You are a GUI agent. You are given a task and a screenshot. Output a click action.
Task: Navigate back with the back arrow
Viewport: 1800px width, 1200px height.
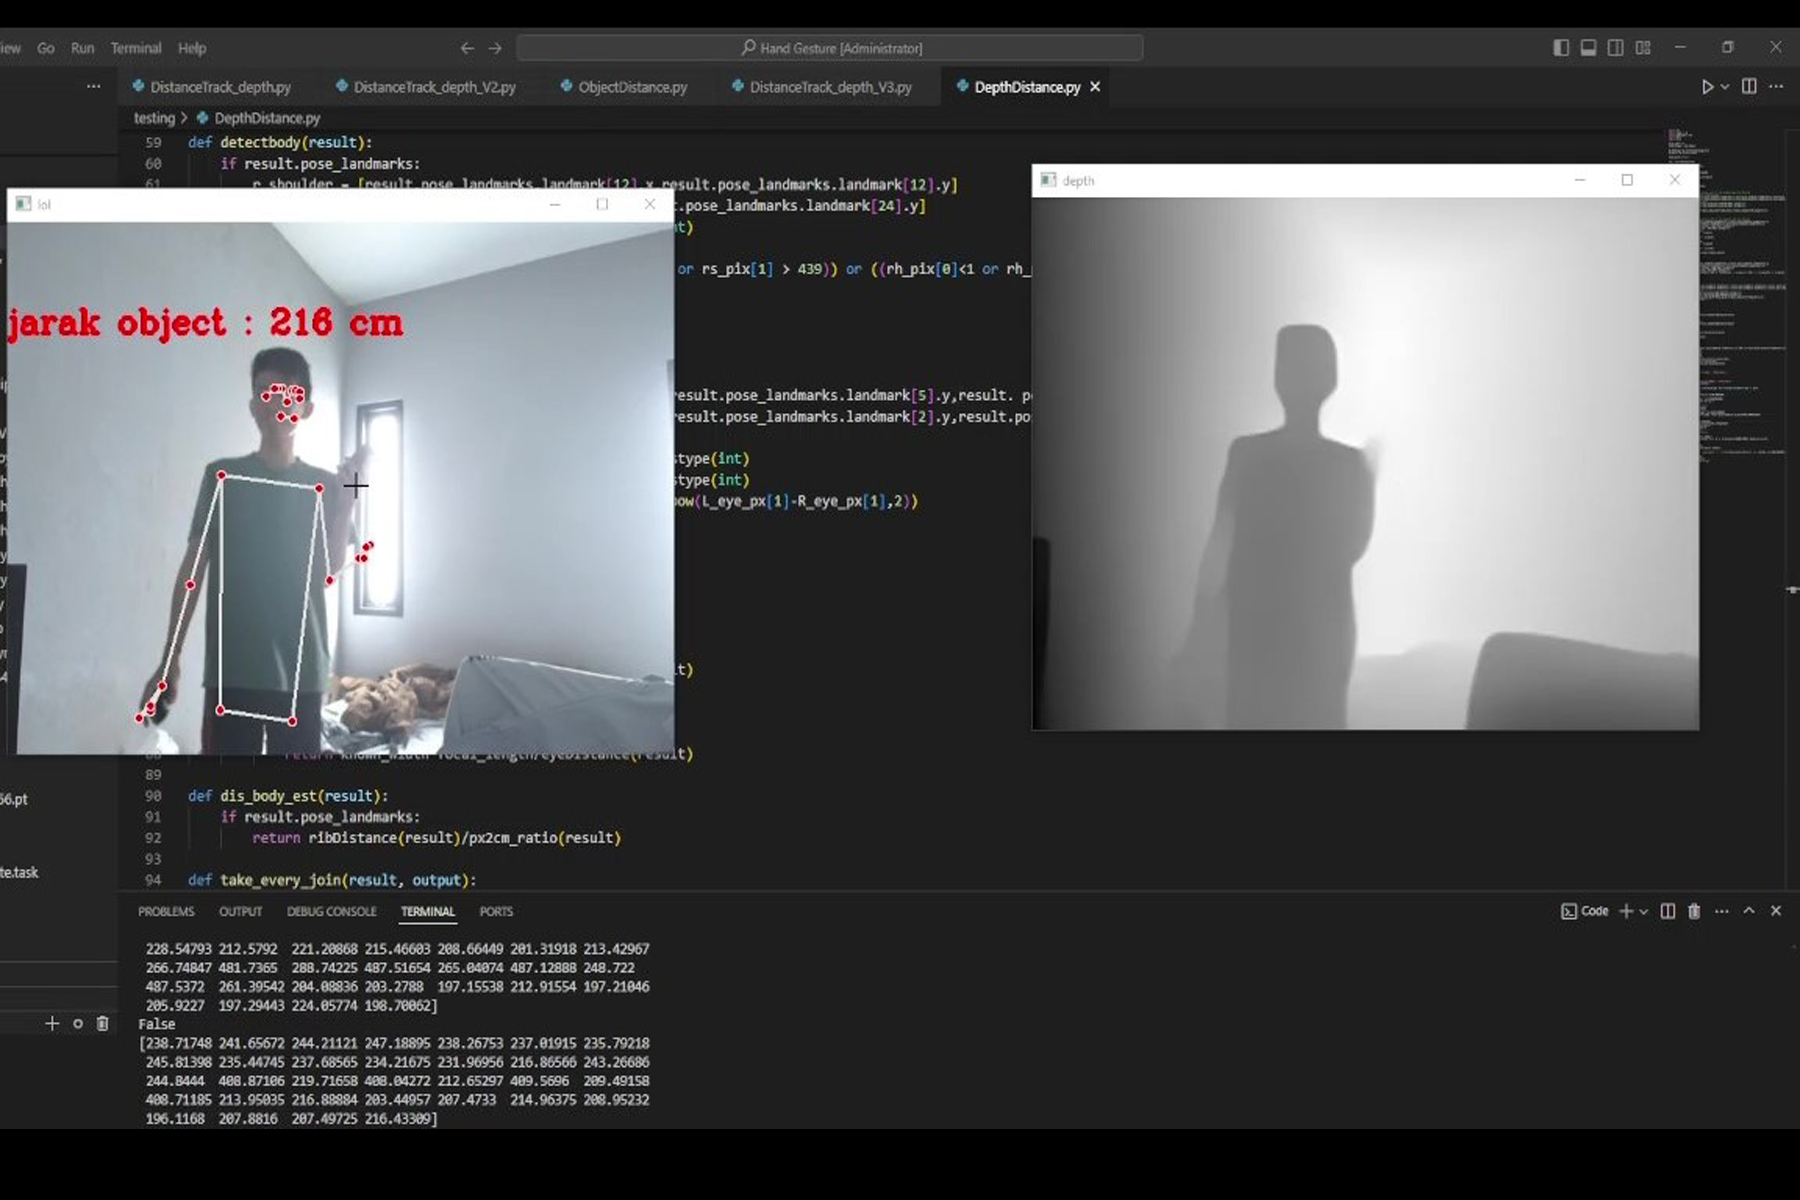click(466, 47)
